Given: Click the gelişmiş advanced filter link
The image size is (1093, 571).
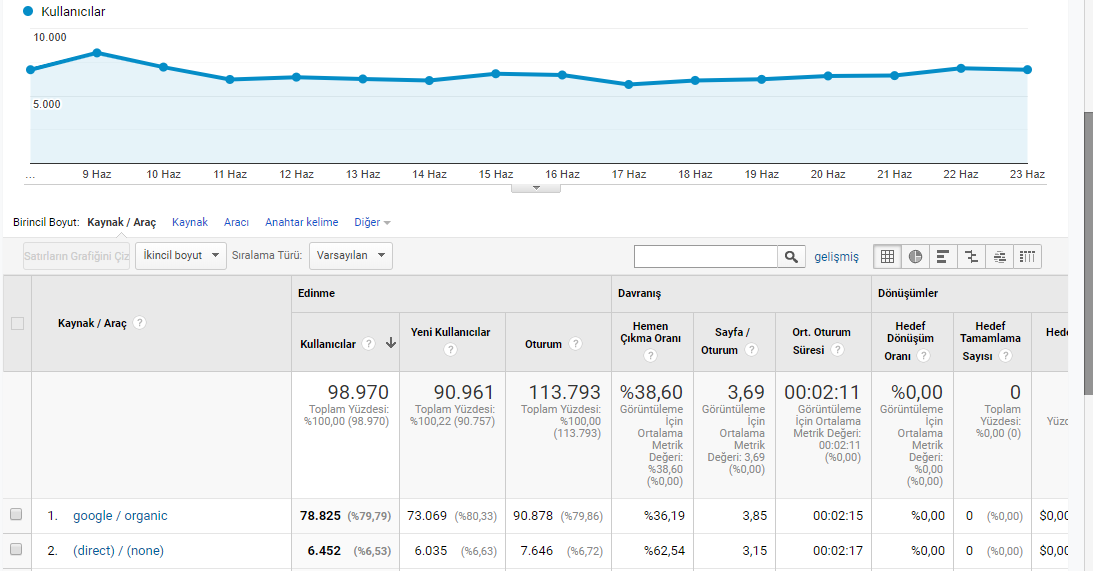Looking at the screenshot, I should coord(836,257).
